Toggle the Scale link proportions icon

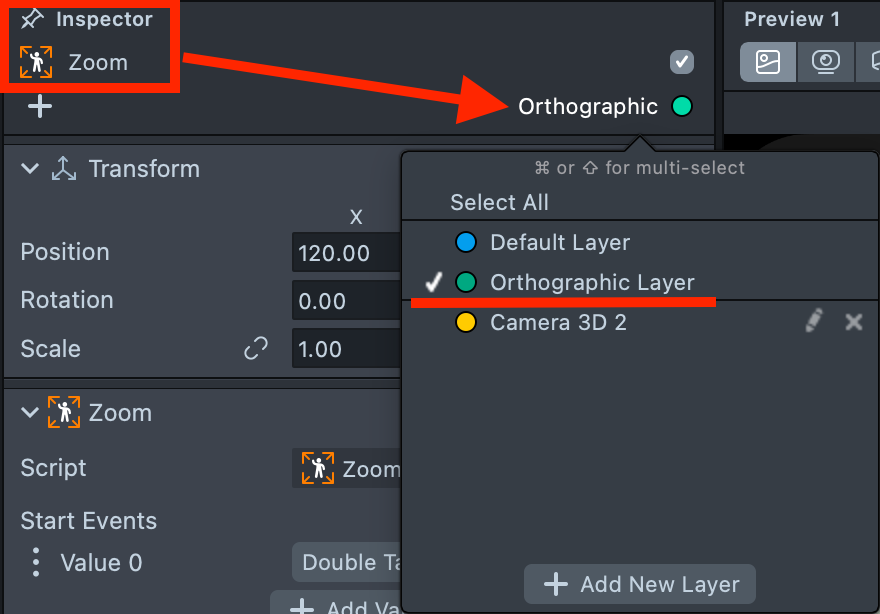pyautogui.click(x=256, y=349)
